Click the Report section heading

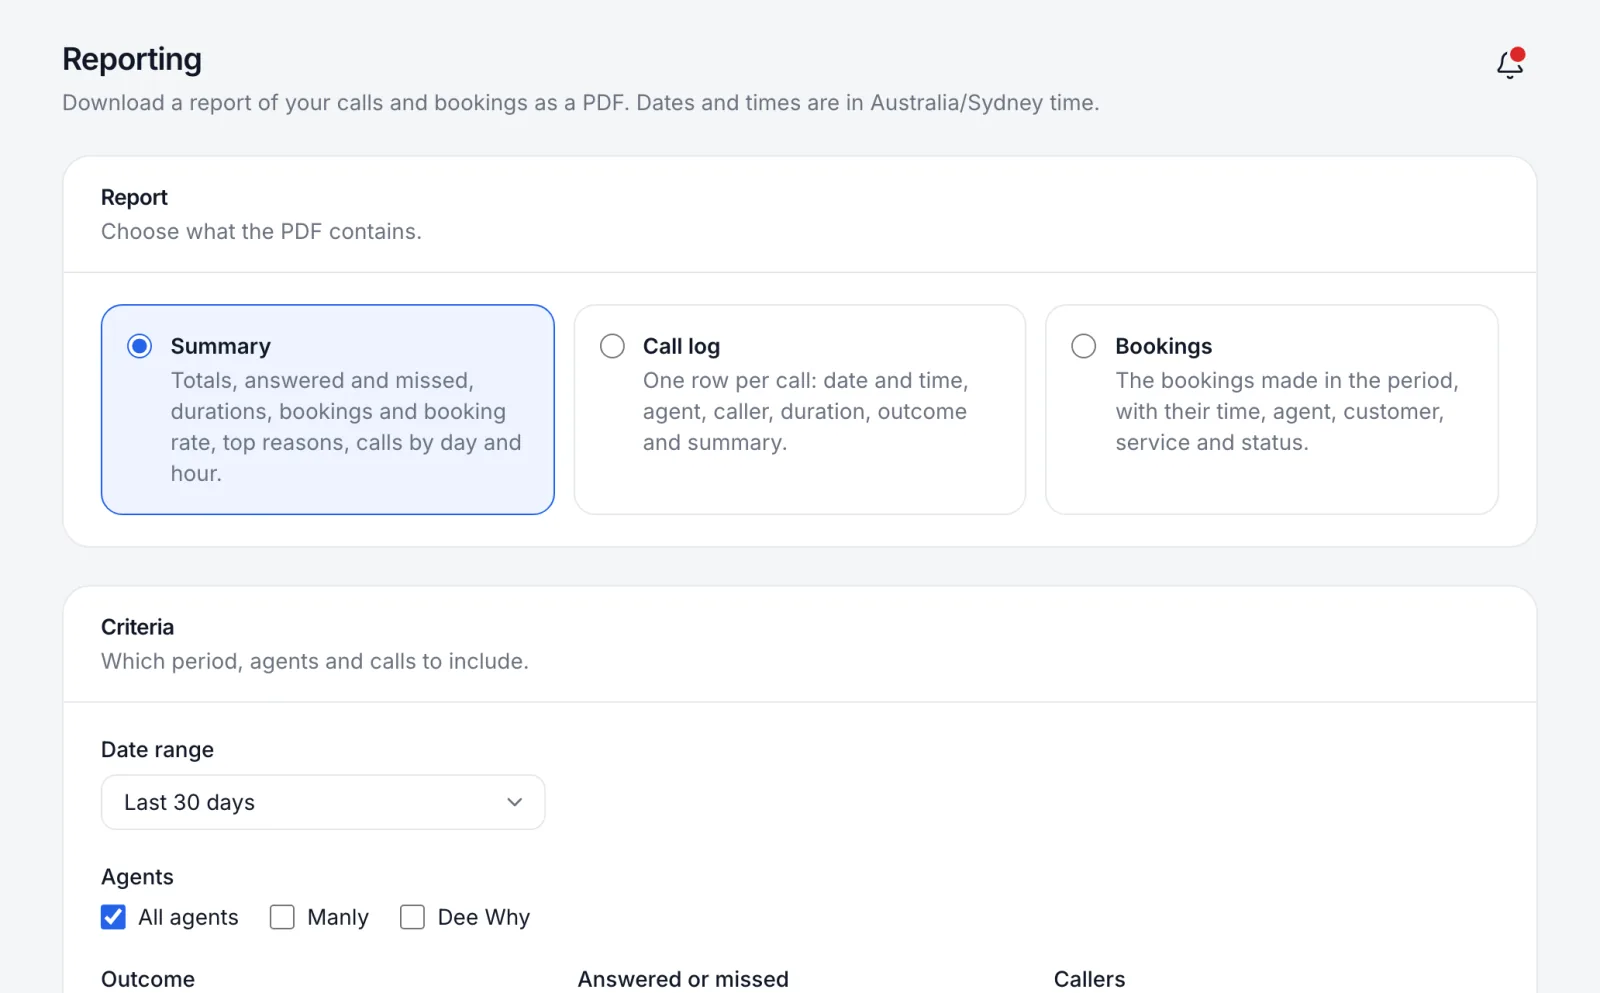pos(134,197)
